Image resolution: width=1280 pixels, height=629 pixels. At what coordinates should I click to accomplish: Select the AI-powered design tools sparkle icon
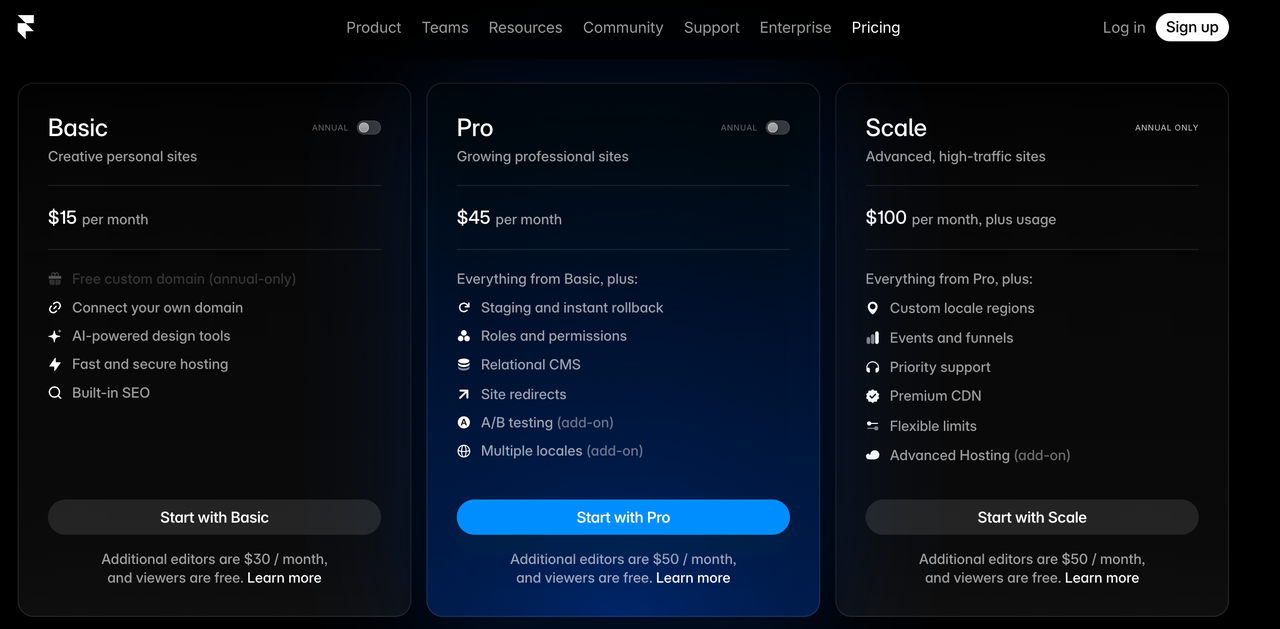(55, 336)
